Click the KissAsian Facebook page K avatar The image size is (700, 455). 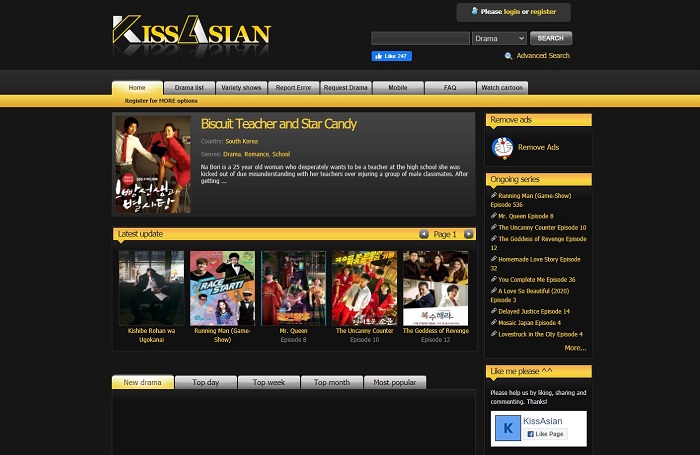(x=508, y=428)
